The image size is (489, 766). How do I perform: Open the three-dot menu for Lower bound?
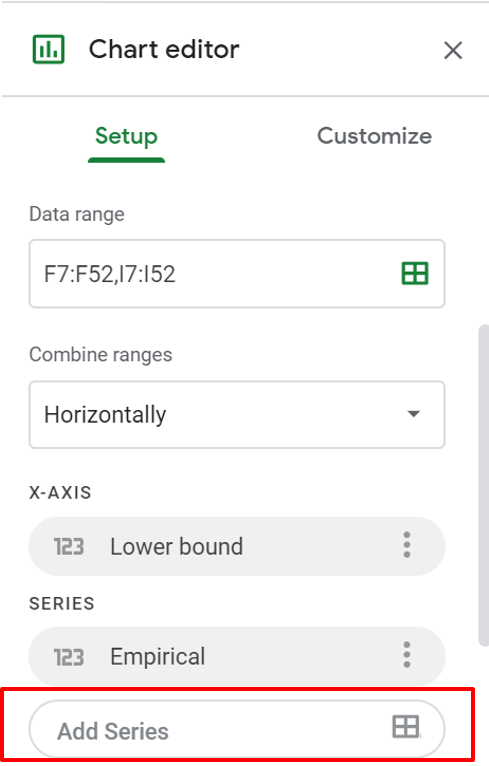click(407, 545)
